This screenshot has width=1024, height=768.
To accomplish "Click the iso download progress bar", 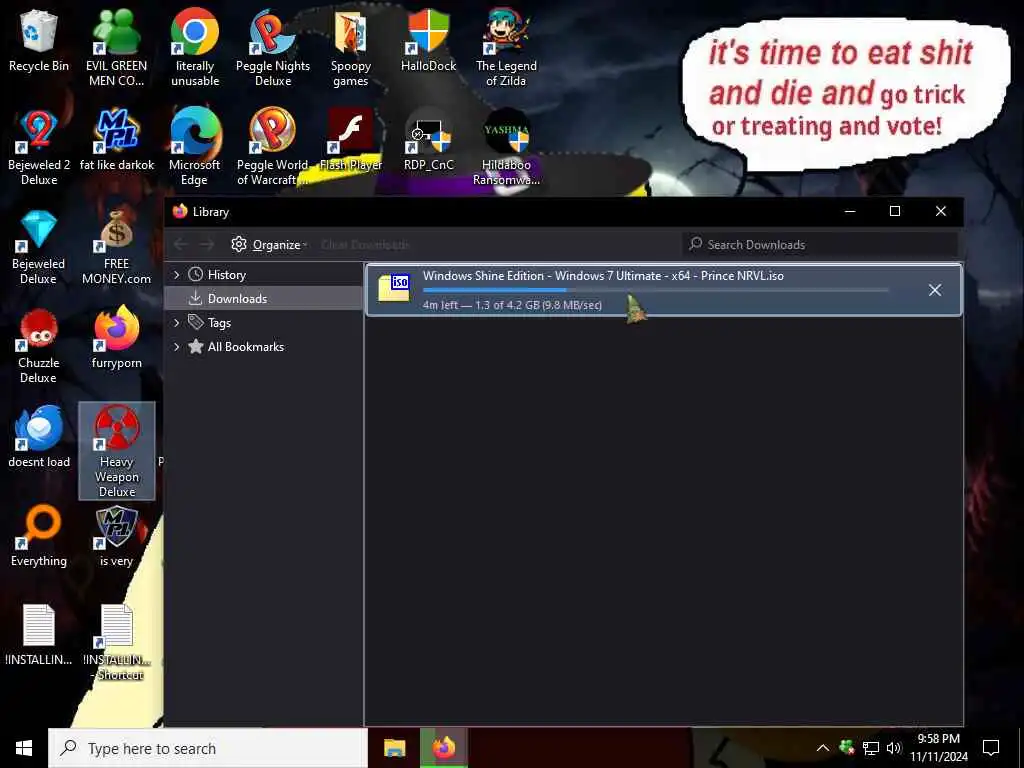I will coord(656,290).
